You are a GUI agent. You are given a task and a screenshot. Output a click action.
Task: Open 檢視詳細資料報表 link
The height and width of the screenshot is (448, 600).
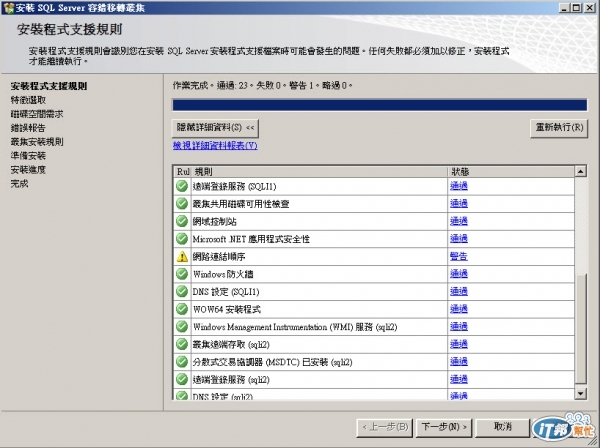click(215, 145)
